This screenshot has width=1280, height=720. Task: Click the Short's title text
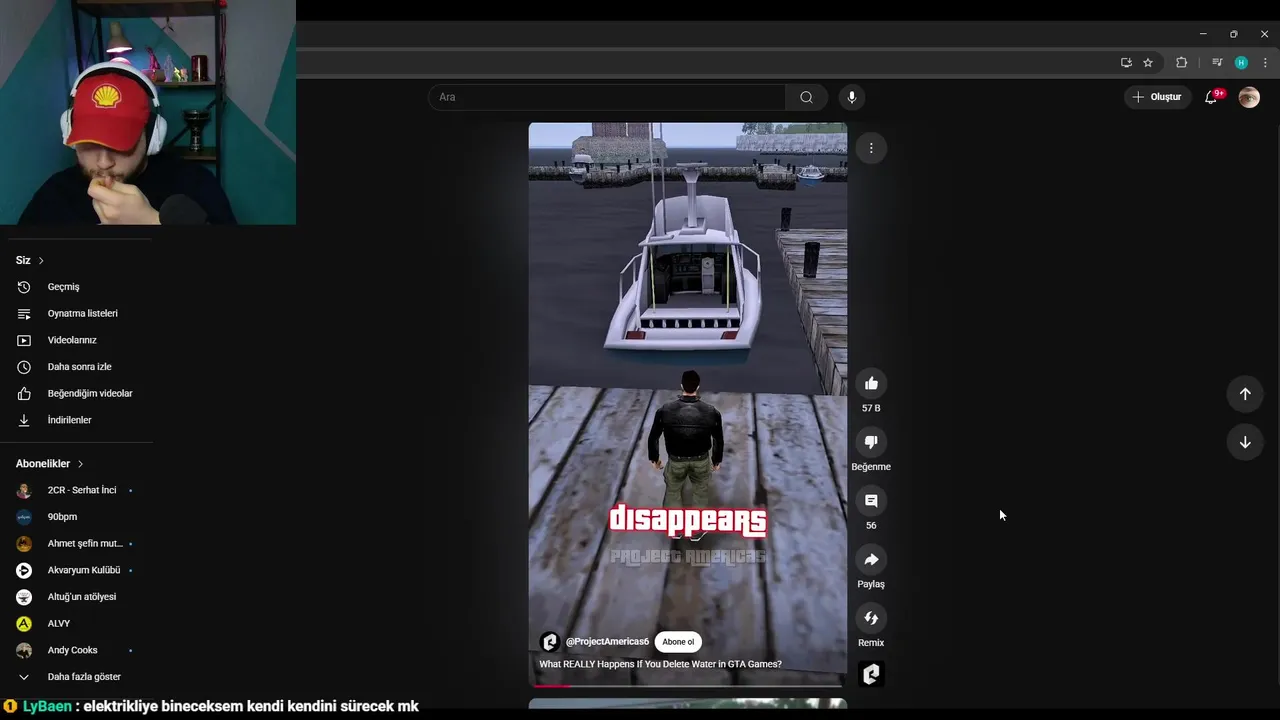[660, 664]
